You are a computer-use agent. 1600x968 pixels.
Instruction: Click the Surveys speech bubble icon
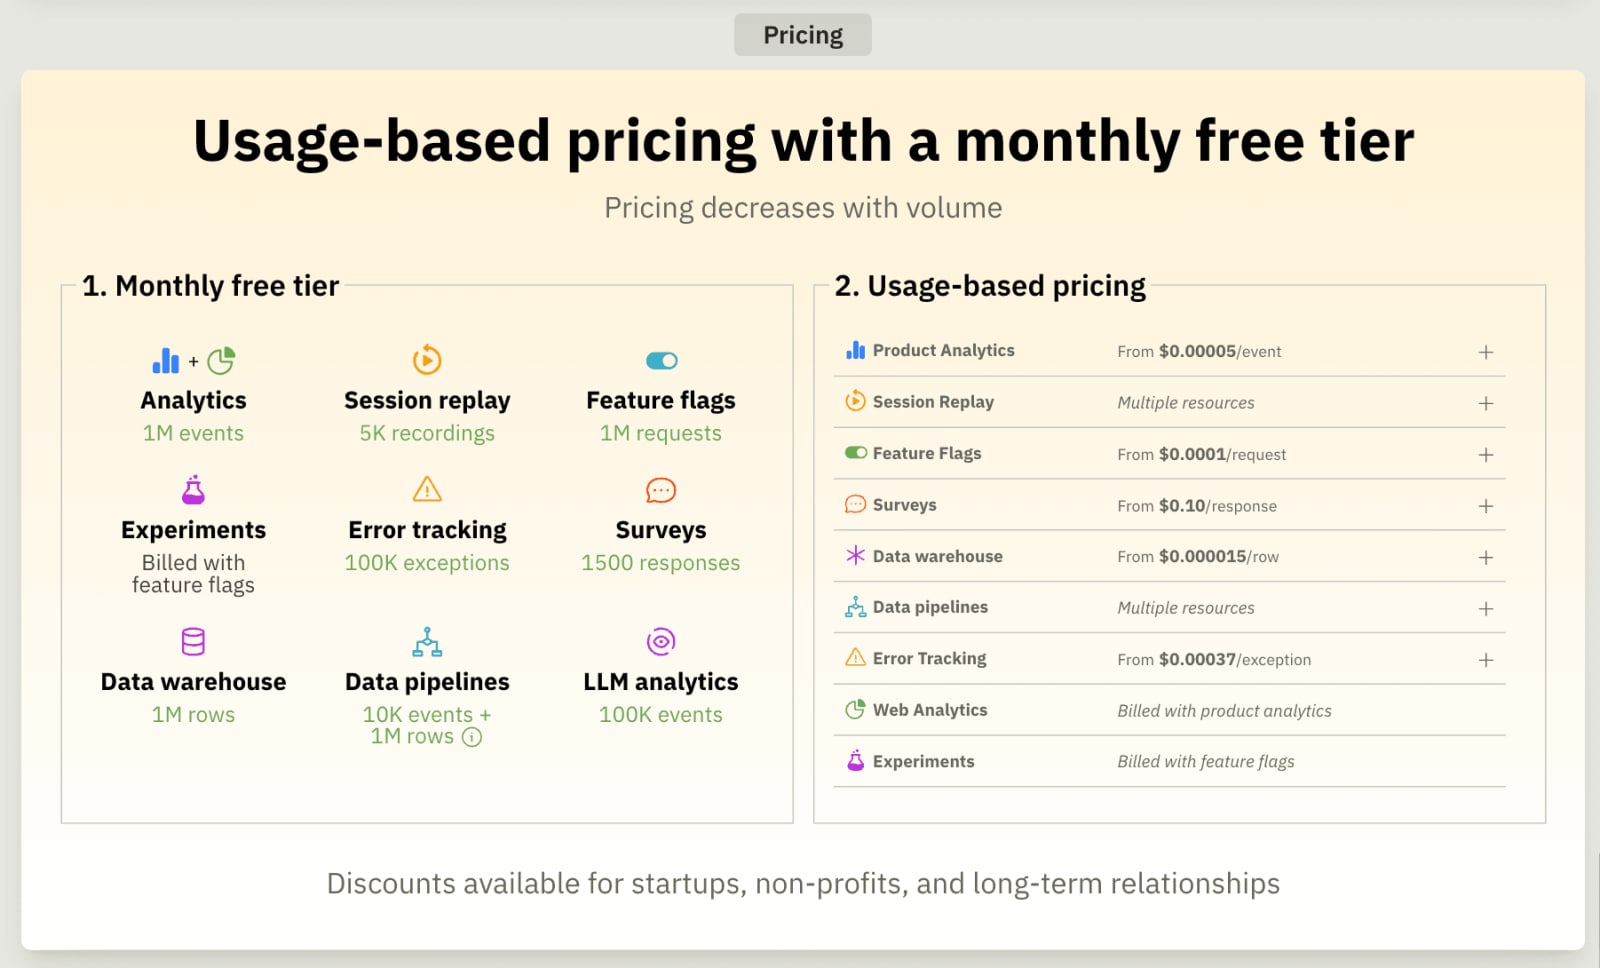pyautogui.click(x=660, y=490)
